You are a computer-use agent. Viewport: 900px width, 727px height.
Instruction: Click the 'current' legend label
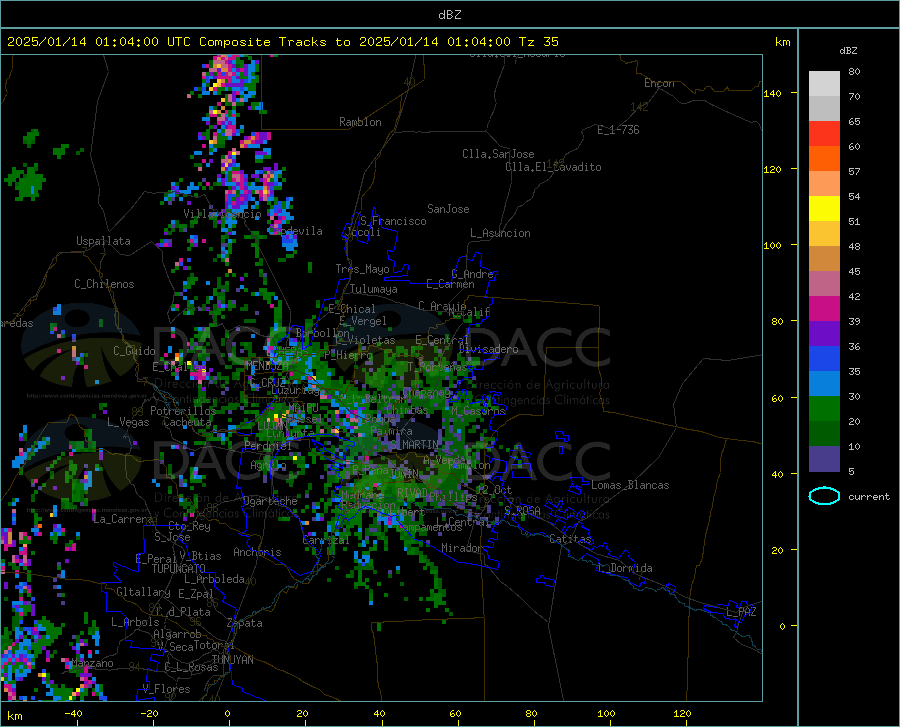869,497
